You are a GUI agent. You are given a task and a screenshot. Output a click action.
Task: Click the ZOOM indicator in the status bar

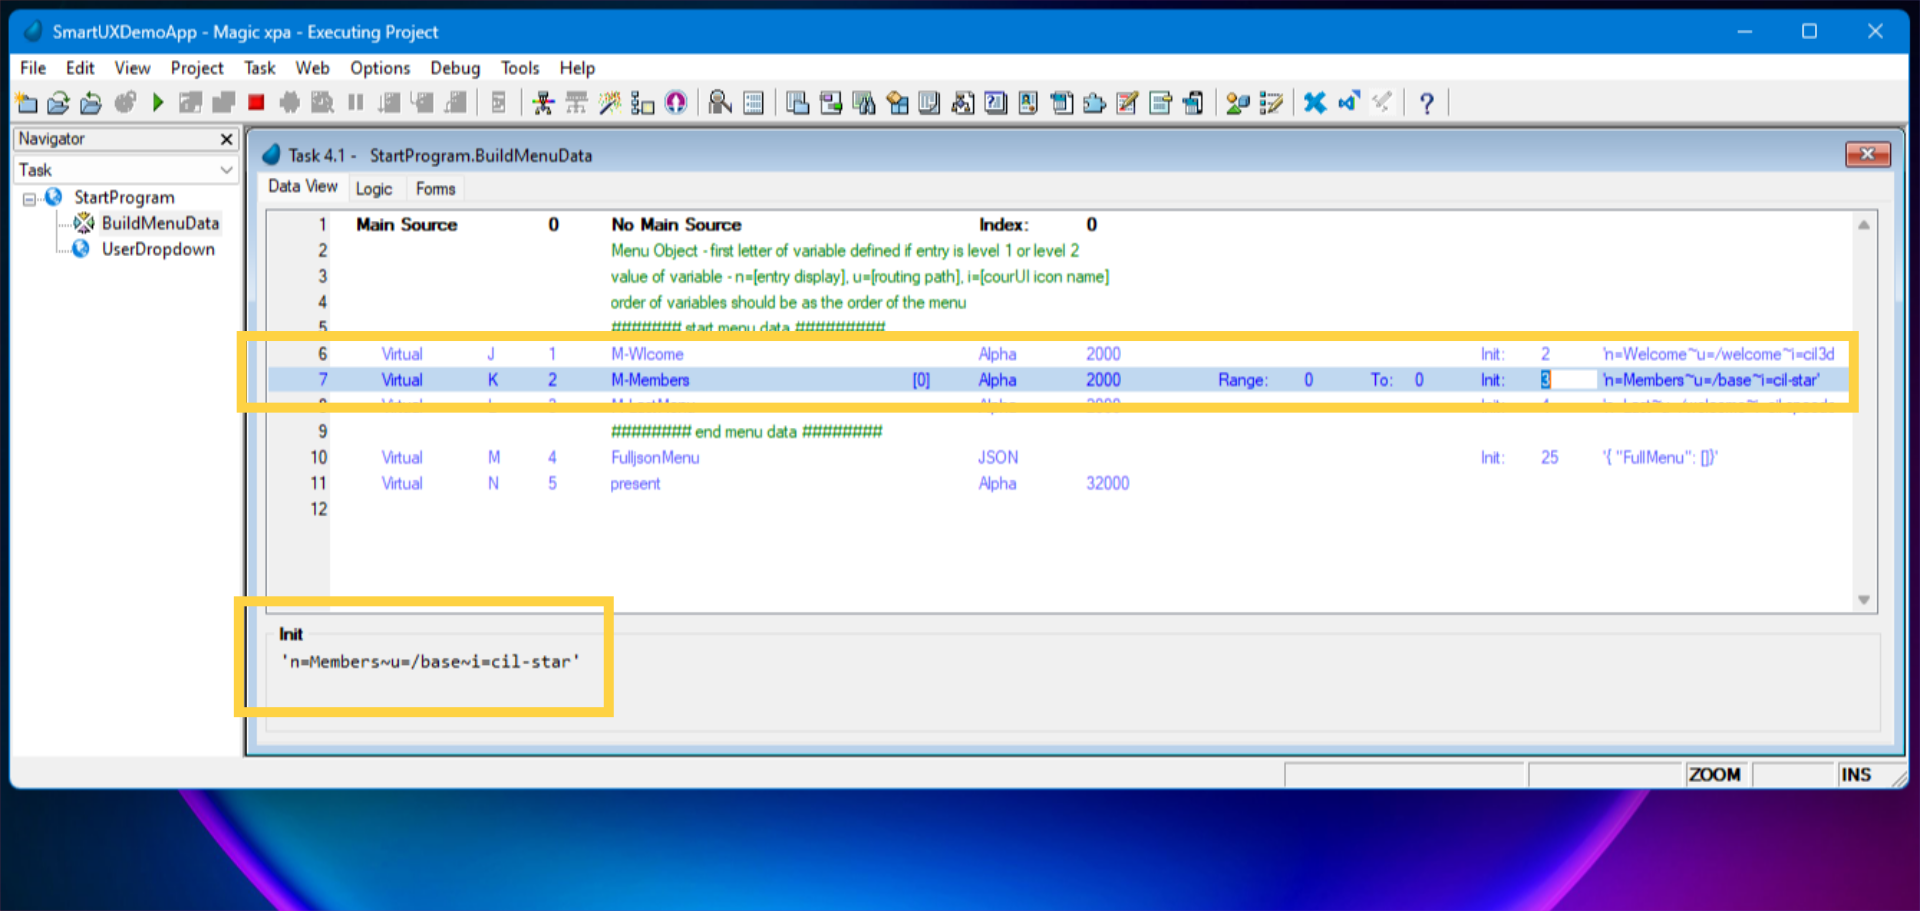pyautogui.click(x=1715, y=774)
